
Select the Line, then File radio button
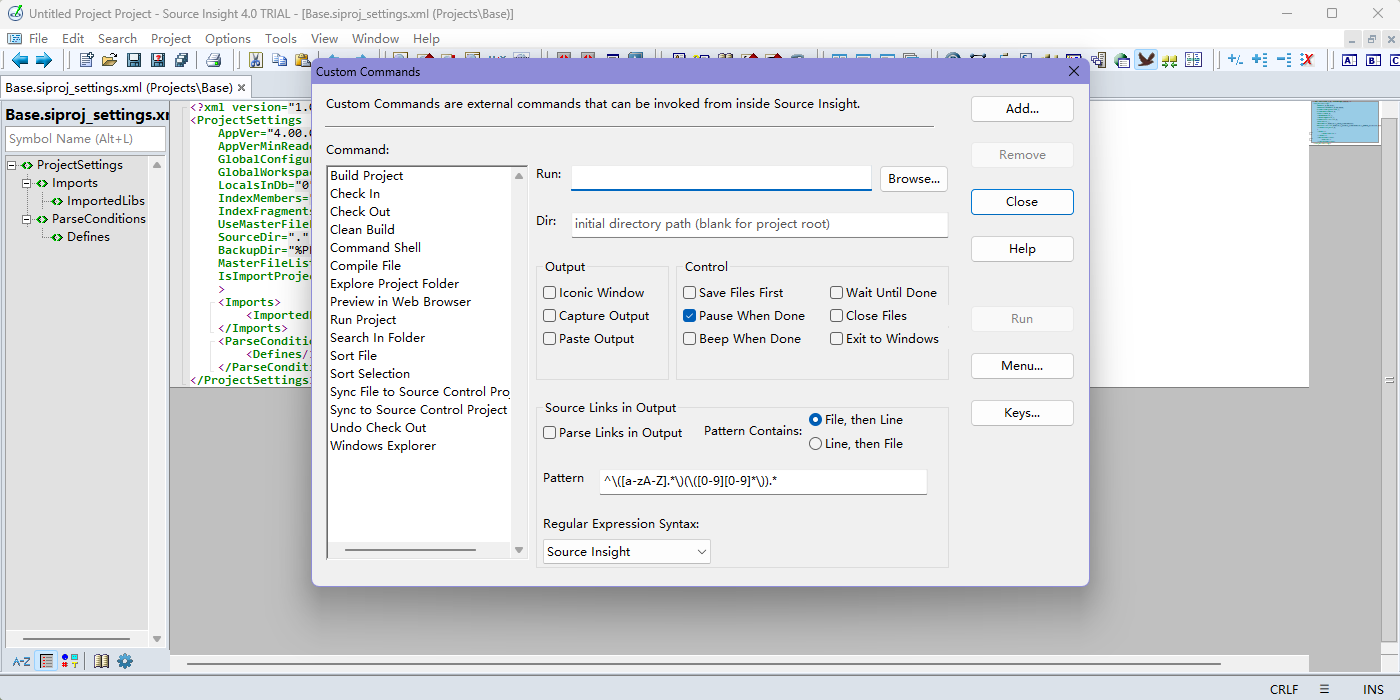[x=816, y=444]
